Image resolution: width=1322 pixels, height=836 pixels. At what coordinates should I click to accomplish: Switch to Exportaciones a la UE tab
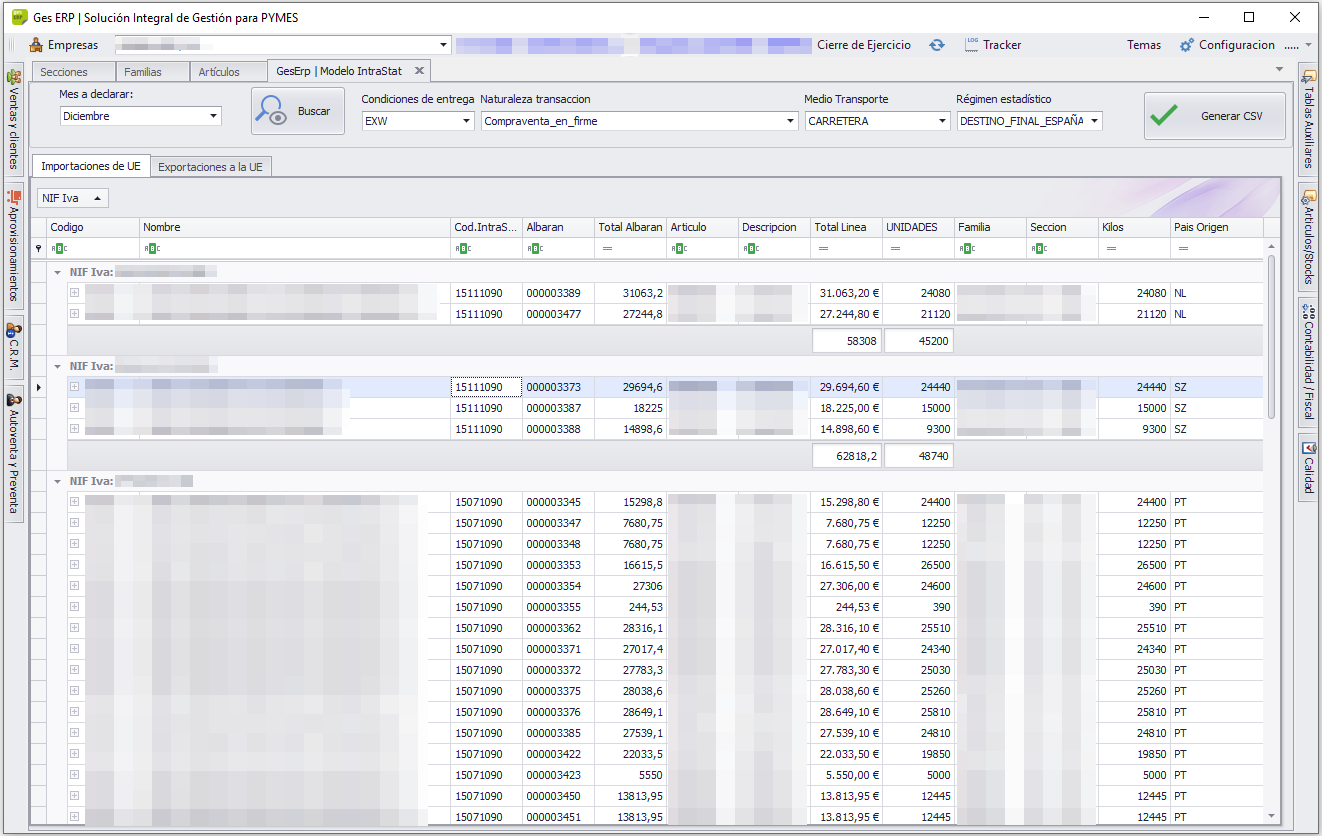(x=210, y=167)
